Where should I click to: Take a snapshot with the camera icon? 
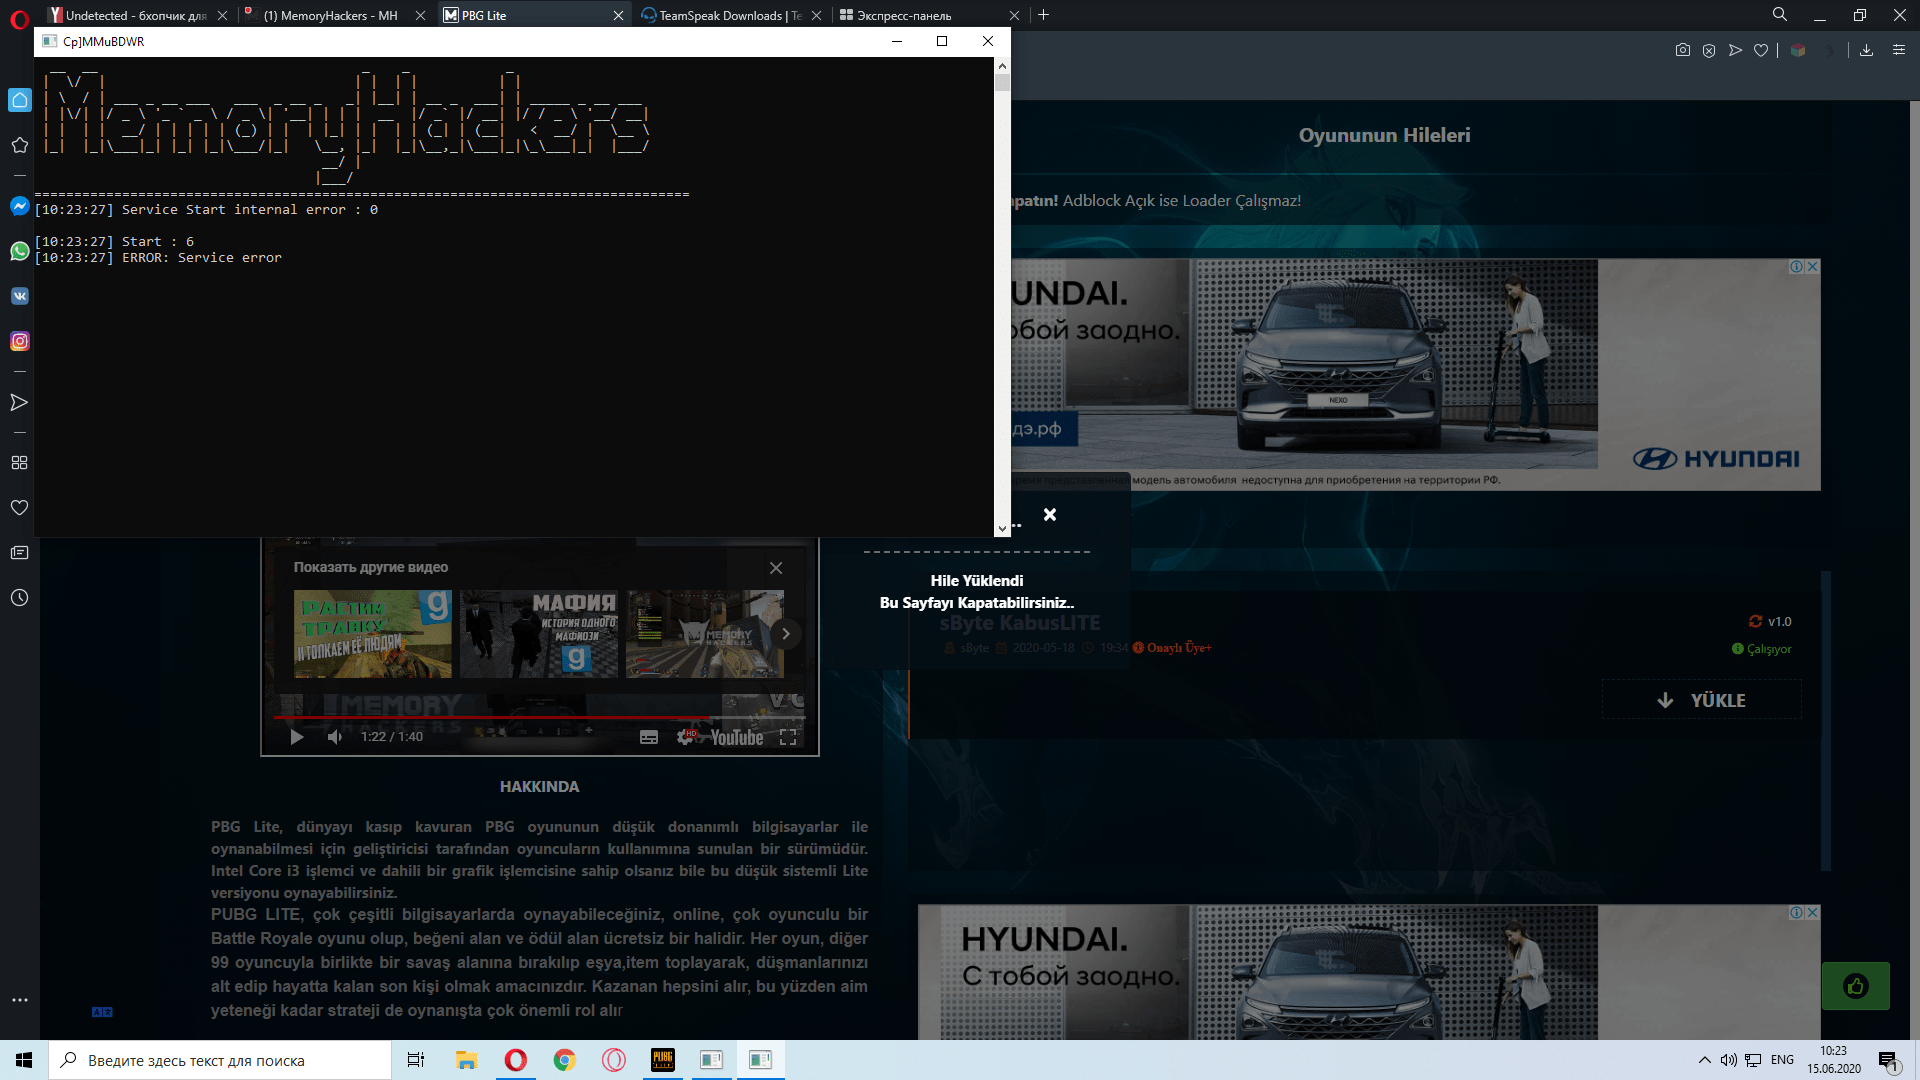[x=1683, y=50]
